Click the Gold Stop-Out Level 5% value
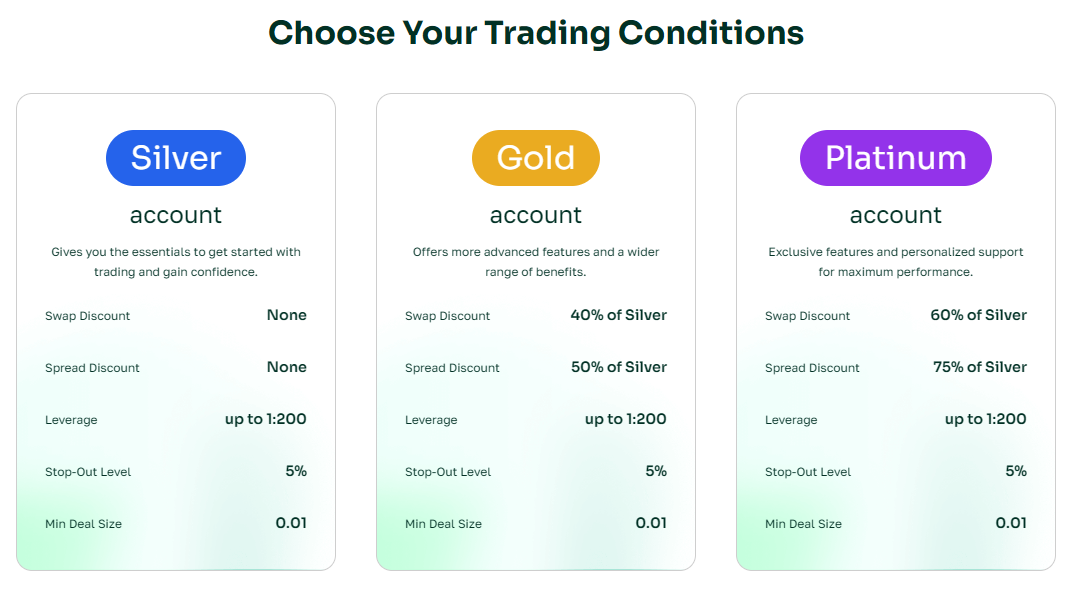 click(x=655, y=471)
